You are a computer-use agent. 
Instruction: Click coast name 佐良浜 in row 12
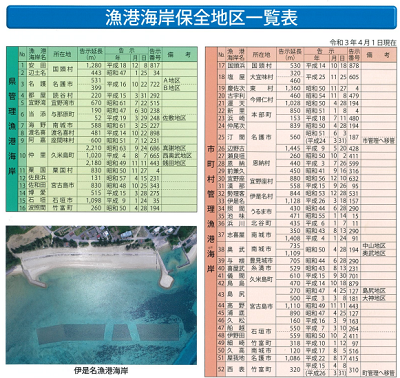[37, 178]
